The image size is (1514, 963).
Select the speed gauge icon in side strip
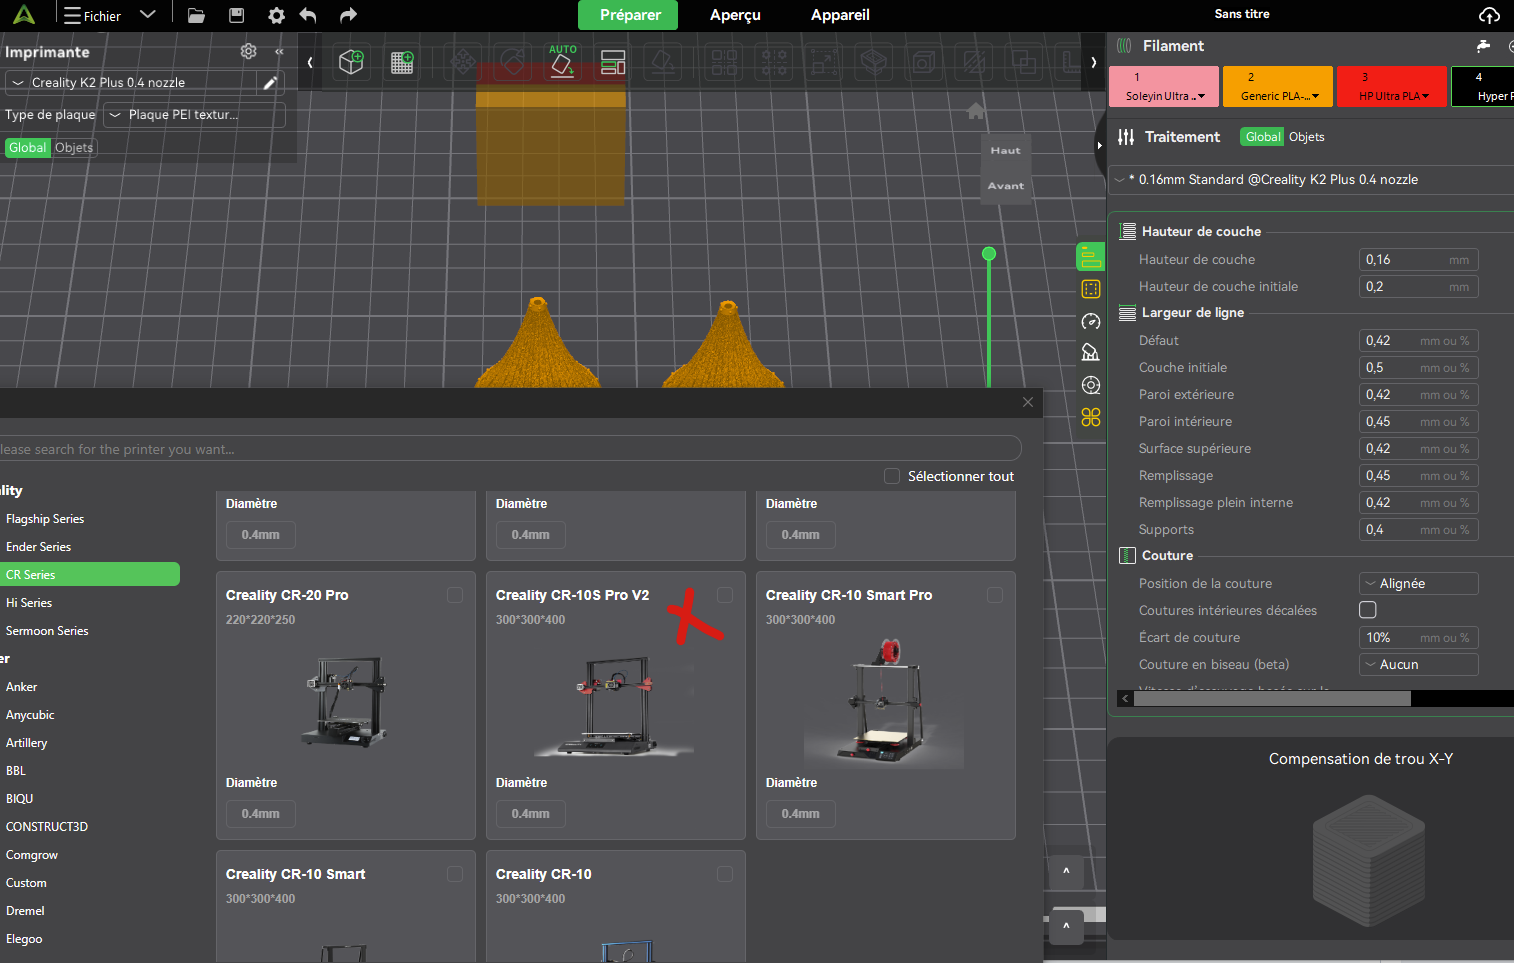tap(1090, 321)
